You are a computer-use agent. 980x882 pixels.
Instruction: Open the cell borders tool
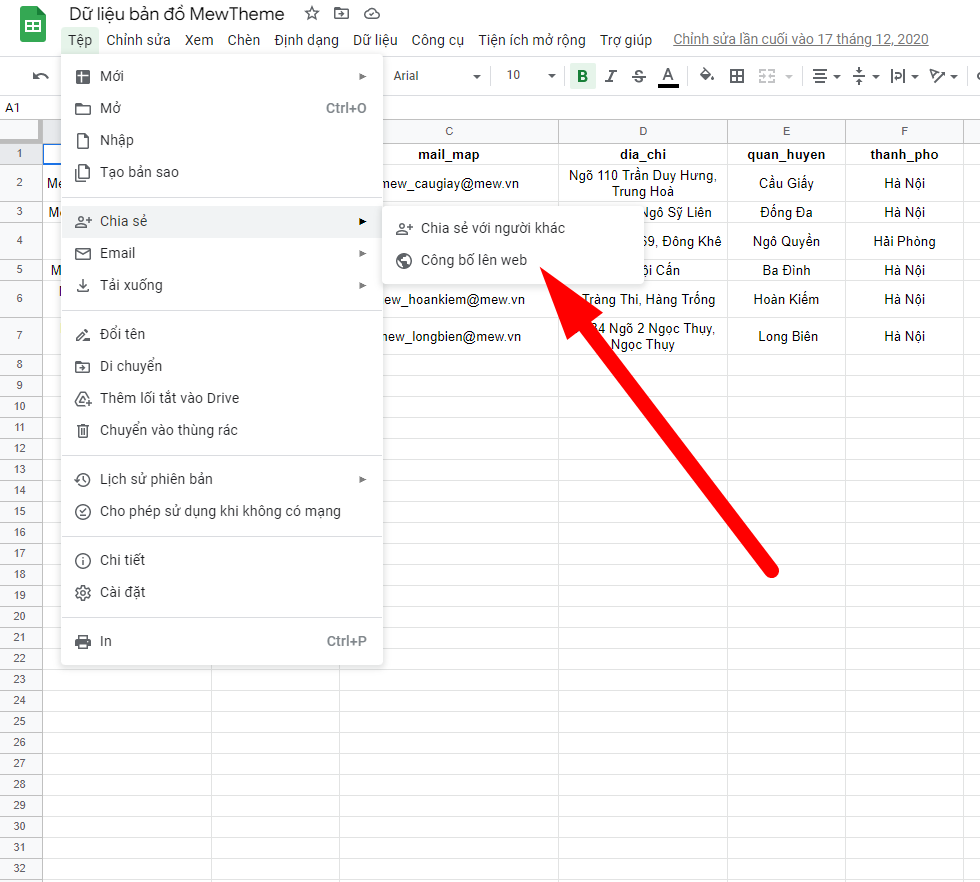point(737,76)
